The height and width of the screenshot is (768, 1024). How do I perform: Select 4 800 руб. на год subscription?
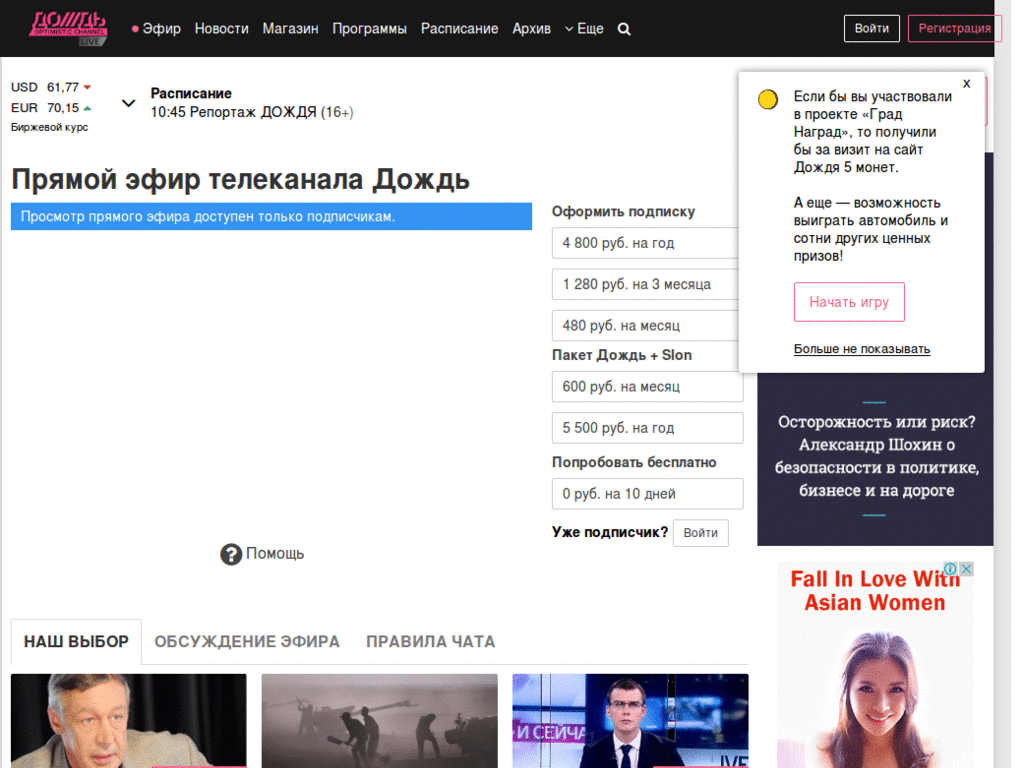[x=647, y=243]
